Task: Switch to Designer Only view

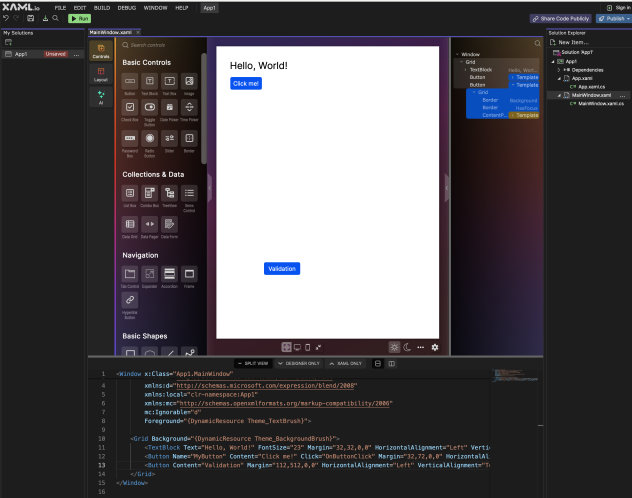Action: (x=298, y=363)
